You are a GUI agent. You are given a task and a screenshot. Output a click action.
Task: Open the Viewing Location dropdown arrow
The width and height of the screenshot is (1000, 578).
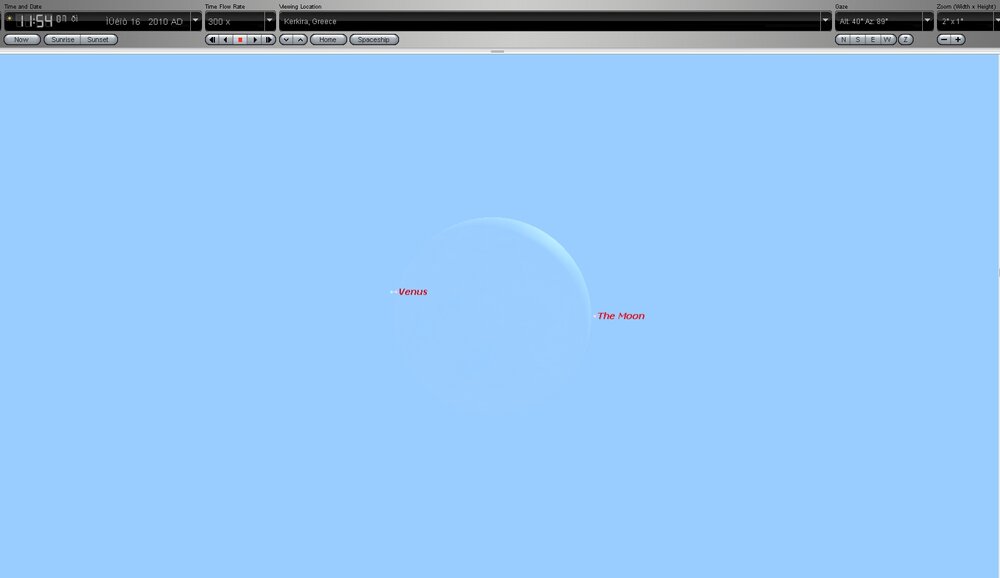coord(825,20)
